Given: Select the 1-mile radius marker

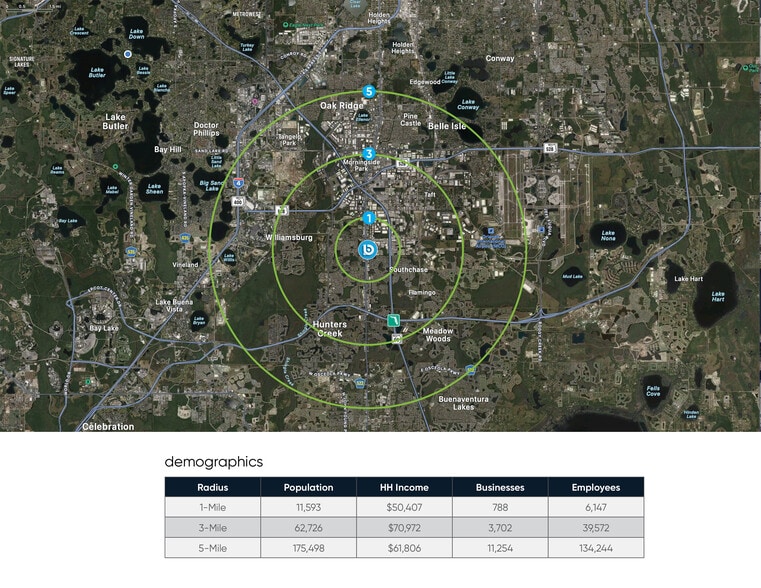Looking at the screenshot, I should (368, 218).
